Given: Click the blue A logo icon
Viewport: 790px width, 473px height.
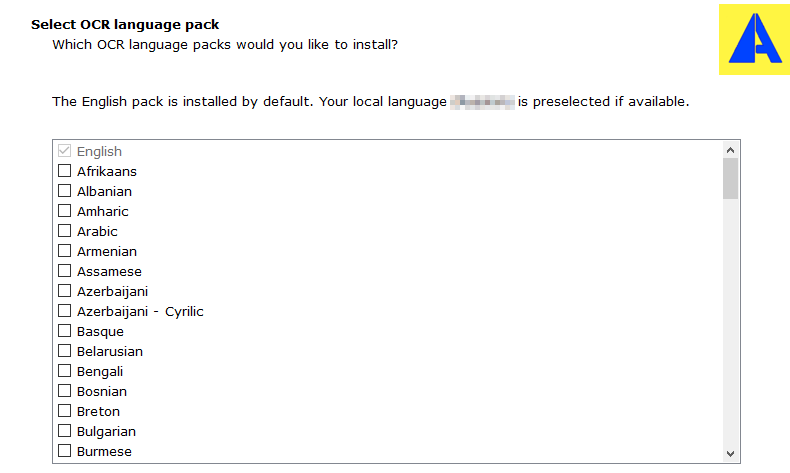Looking at the screenshot, I should point(754,39).
